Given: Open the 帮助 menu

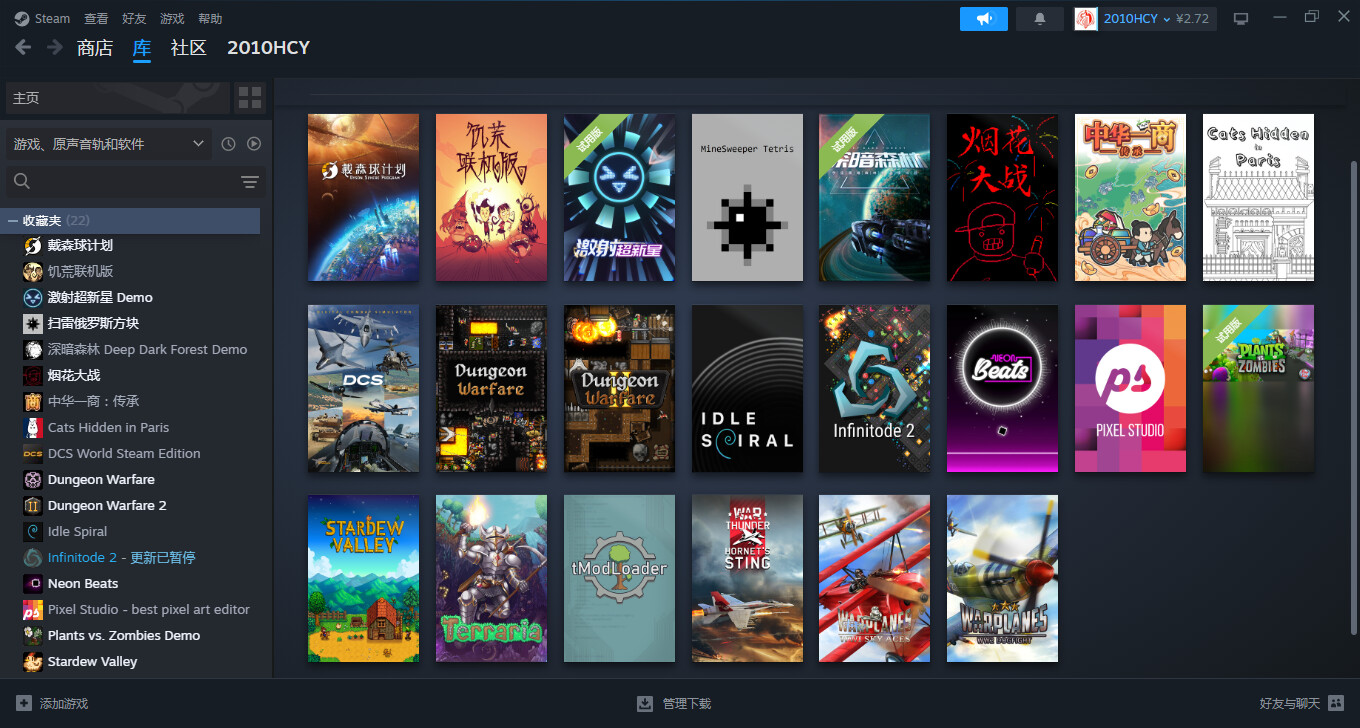Looking at the screenshot, I should point(210,19).
